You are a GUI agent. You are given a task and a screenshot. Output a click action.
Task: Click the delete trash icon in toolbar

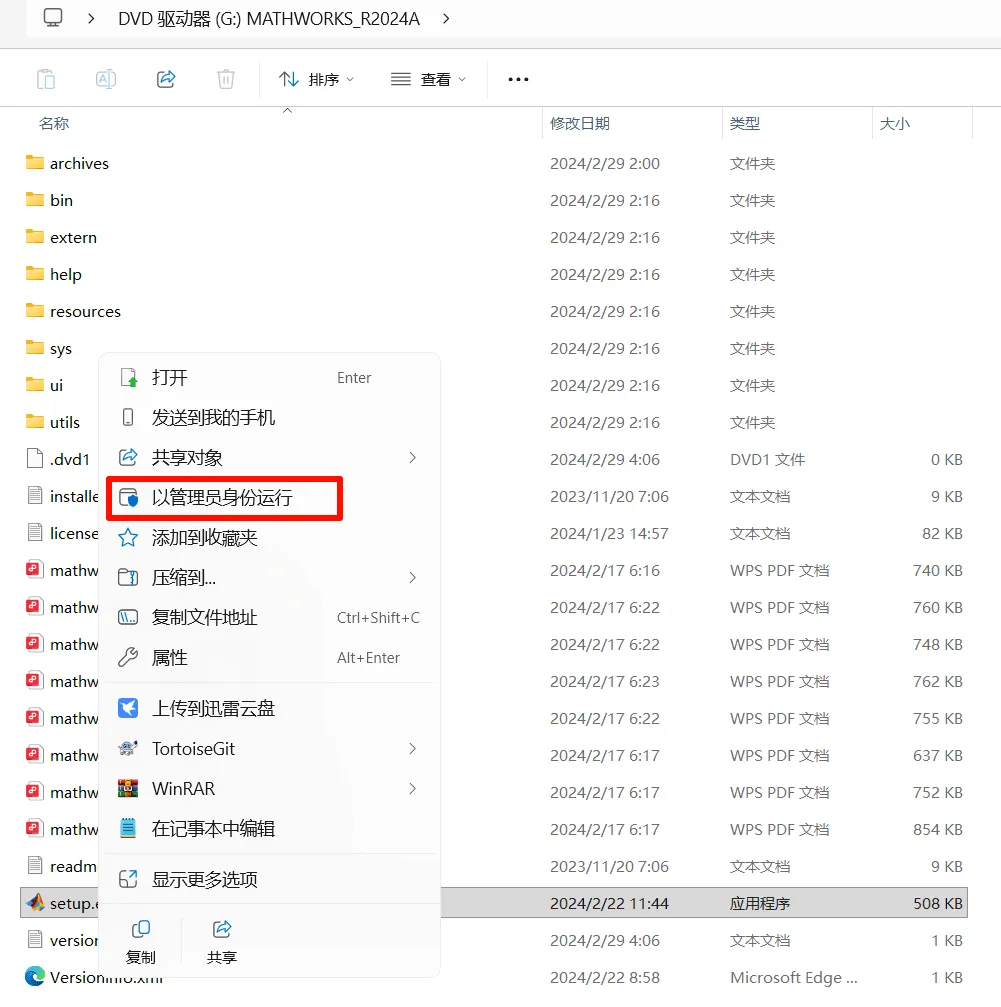tap(225, 80)
